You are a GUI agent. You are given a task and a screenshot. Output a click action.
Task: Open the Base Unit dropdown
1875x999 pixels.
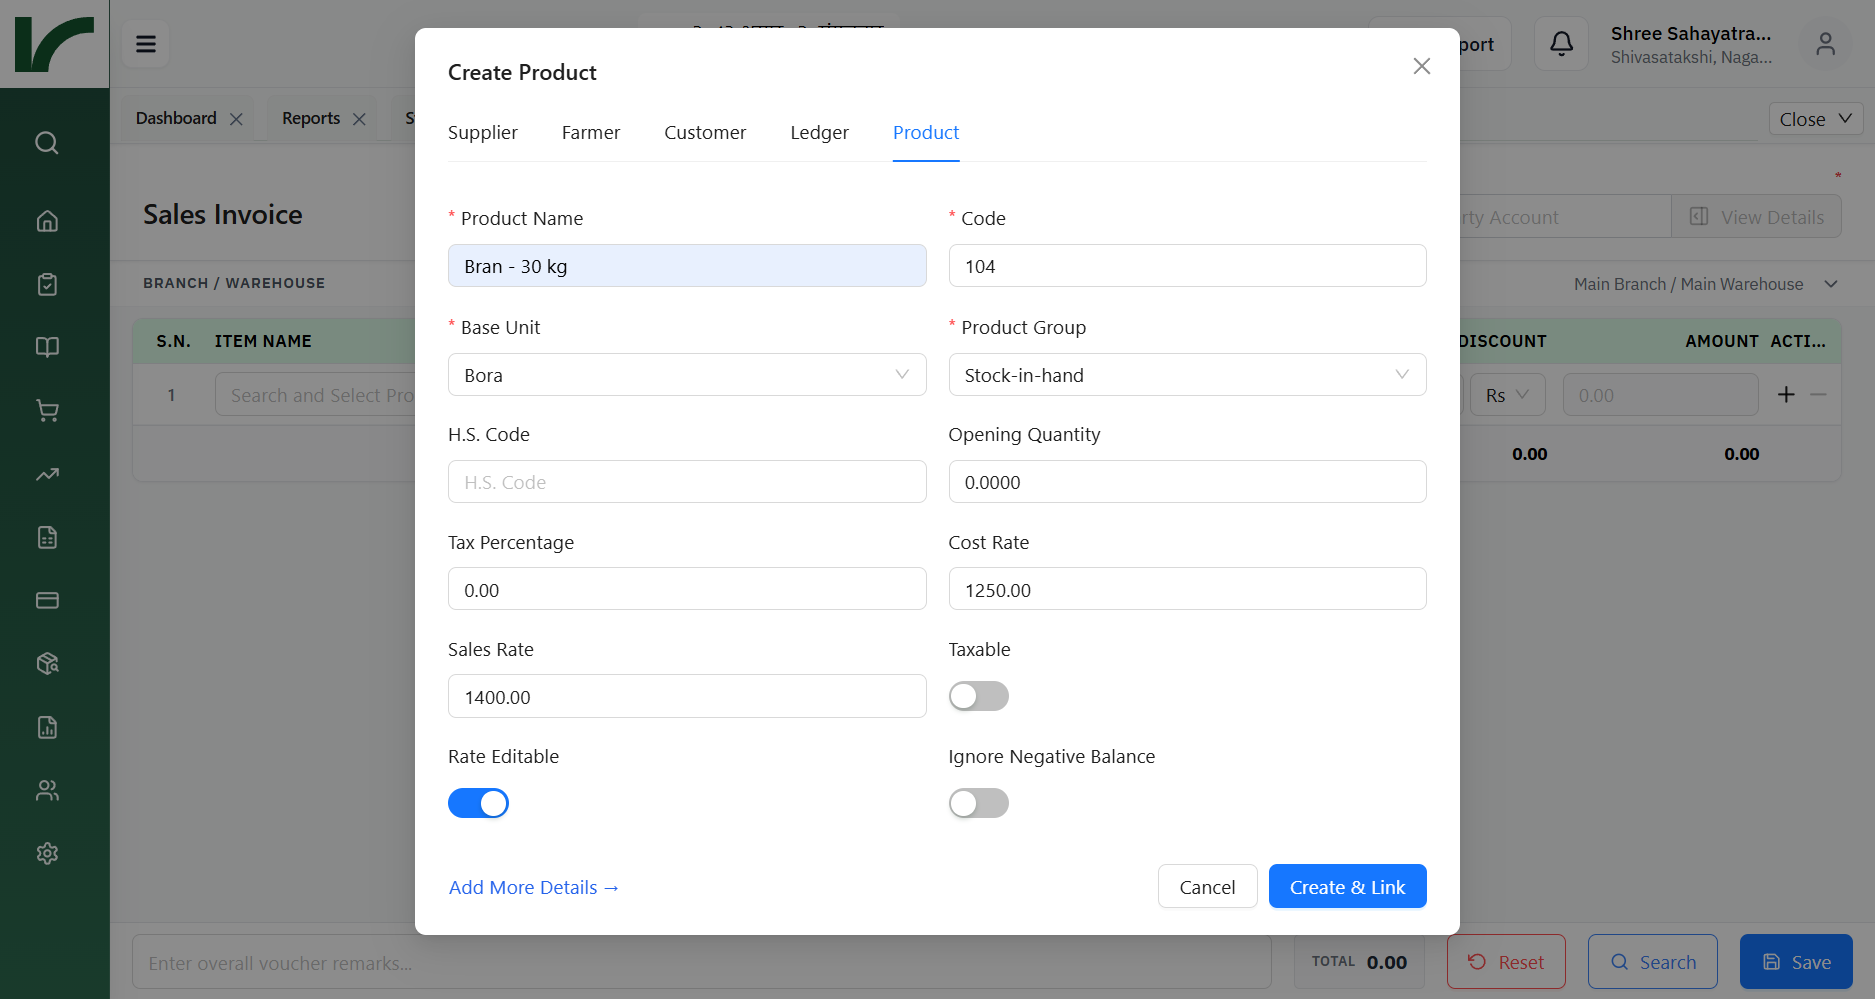click(x=687, y=375)
